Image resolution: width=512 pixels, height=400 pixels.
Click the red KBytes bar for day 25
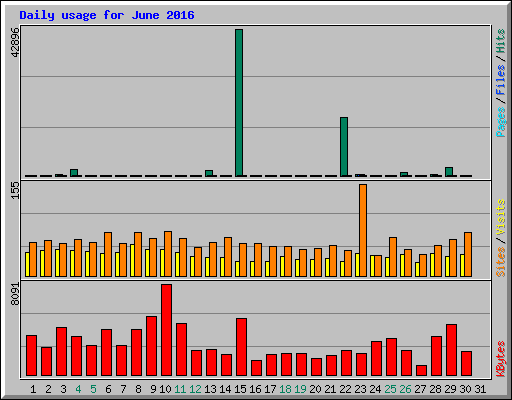(x=392, y=357)
